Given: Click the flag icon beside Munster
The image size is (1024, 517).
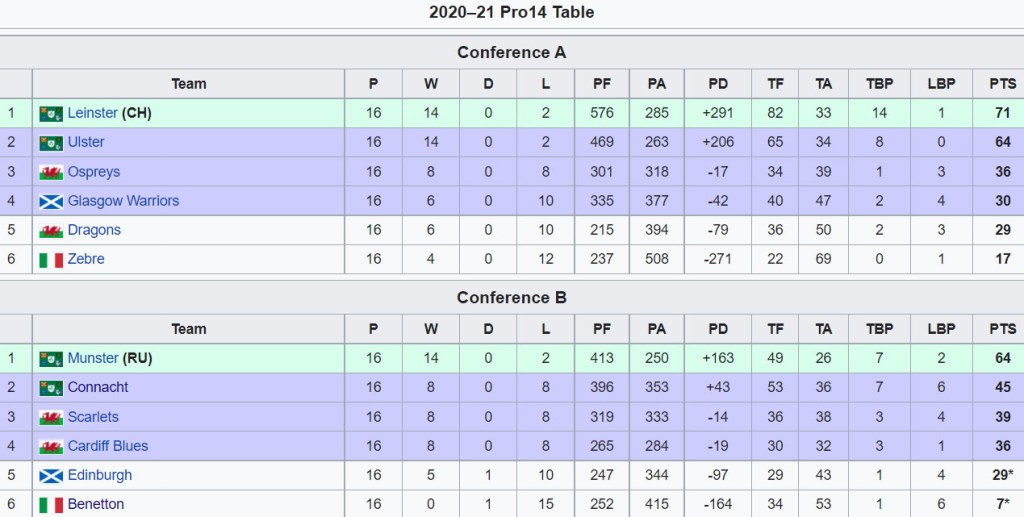Looking at the screenshot, I should (51, 359).
